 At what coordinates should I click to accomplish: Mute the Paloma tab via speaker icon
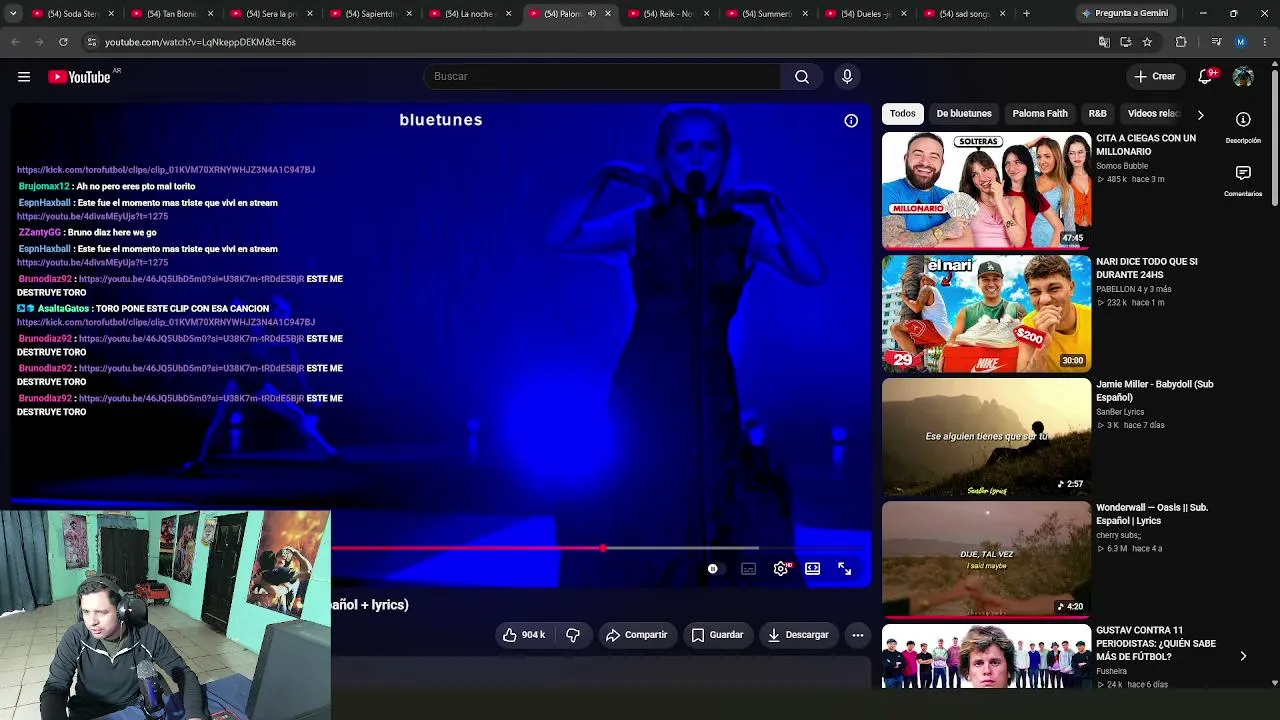coord(592,14)
